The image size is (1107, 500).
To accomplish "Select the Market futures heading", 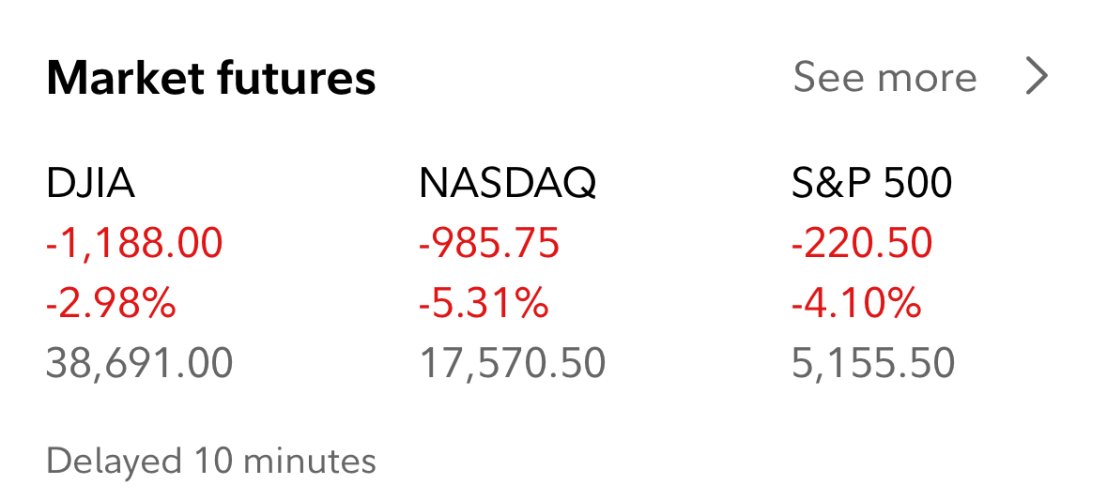I will pyautogui.click(x=211, y=78).
